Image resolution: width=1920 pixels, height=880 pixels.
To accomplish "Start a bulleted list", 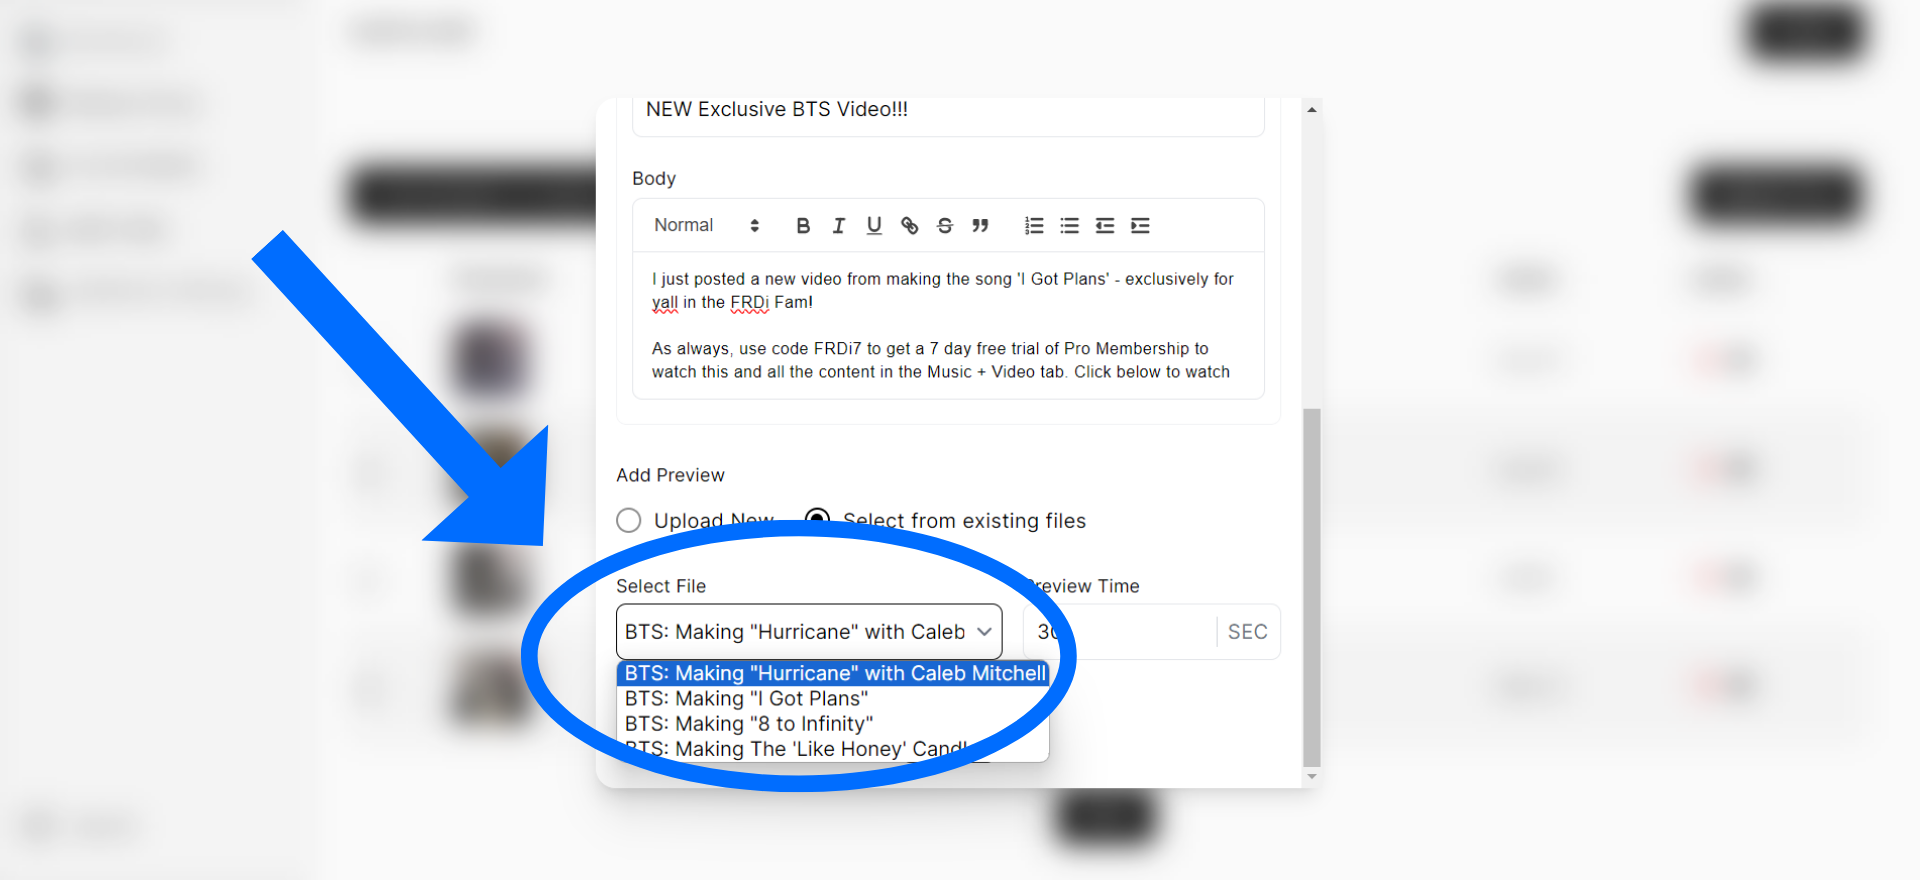I will tap(1069, 226).
